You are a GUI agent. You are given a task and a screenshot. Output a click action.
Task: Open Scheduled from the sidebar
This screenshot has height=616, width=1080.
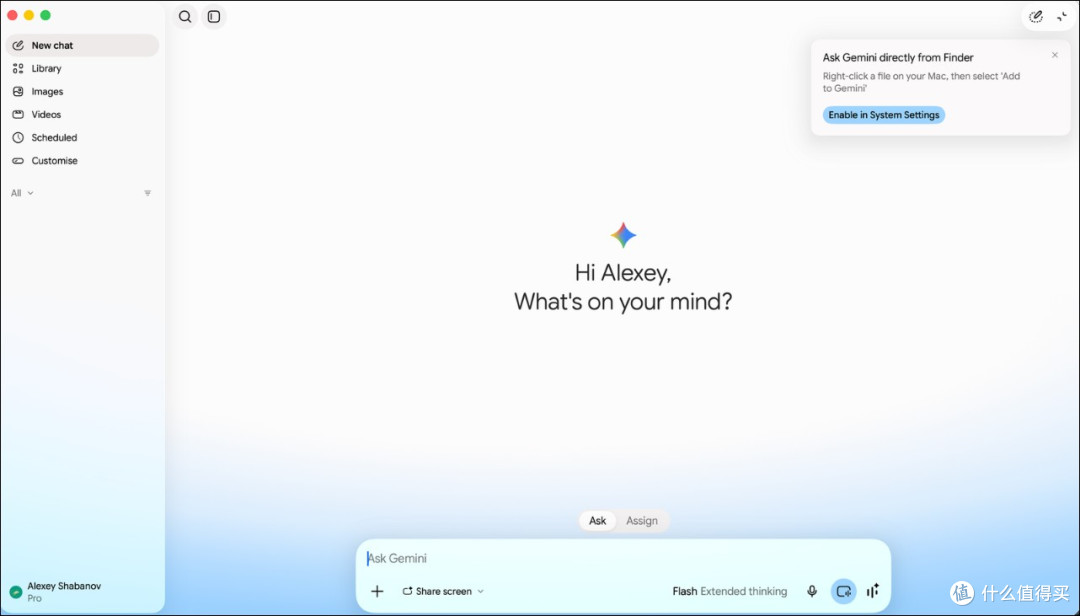[x=82, y=138]
